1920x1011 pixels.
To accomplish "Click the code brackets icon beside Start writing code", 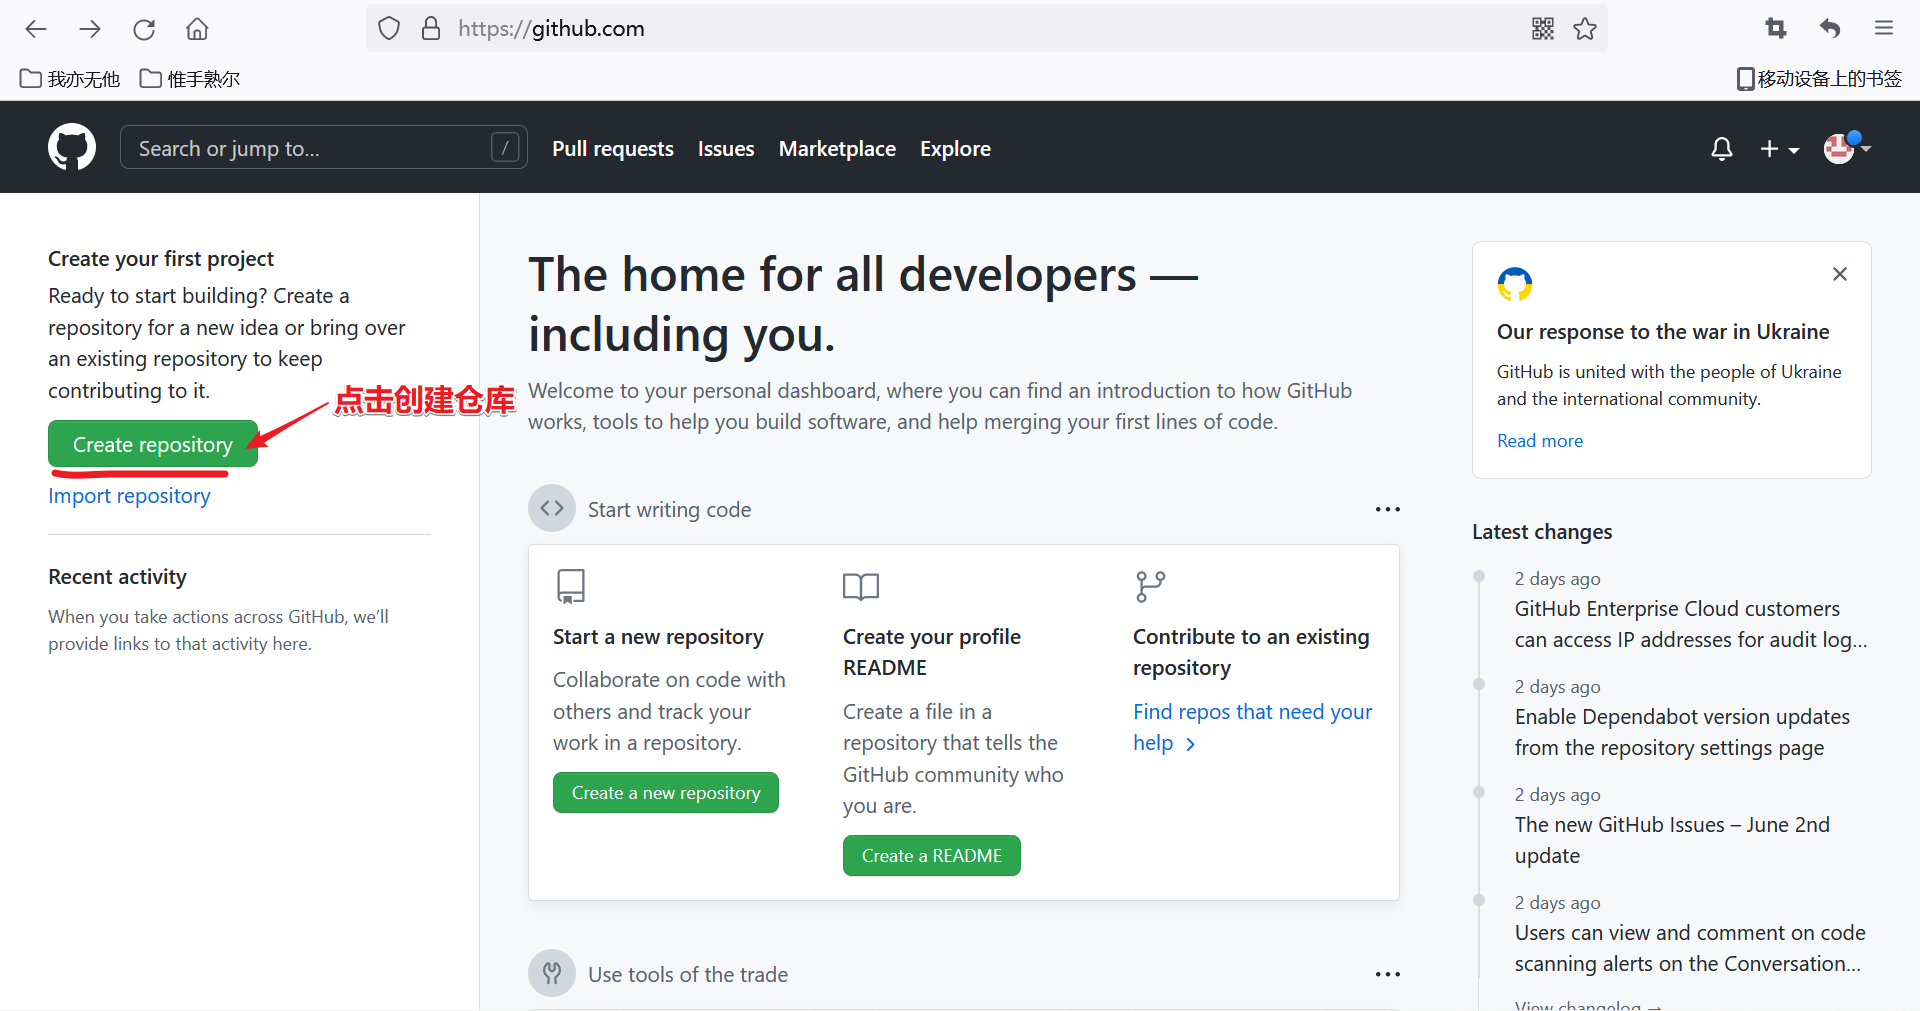I will pyautogui.click(x=551, y=508).
